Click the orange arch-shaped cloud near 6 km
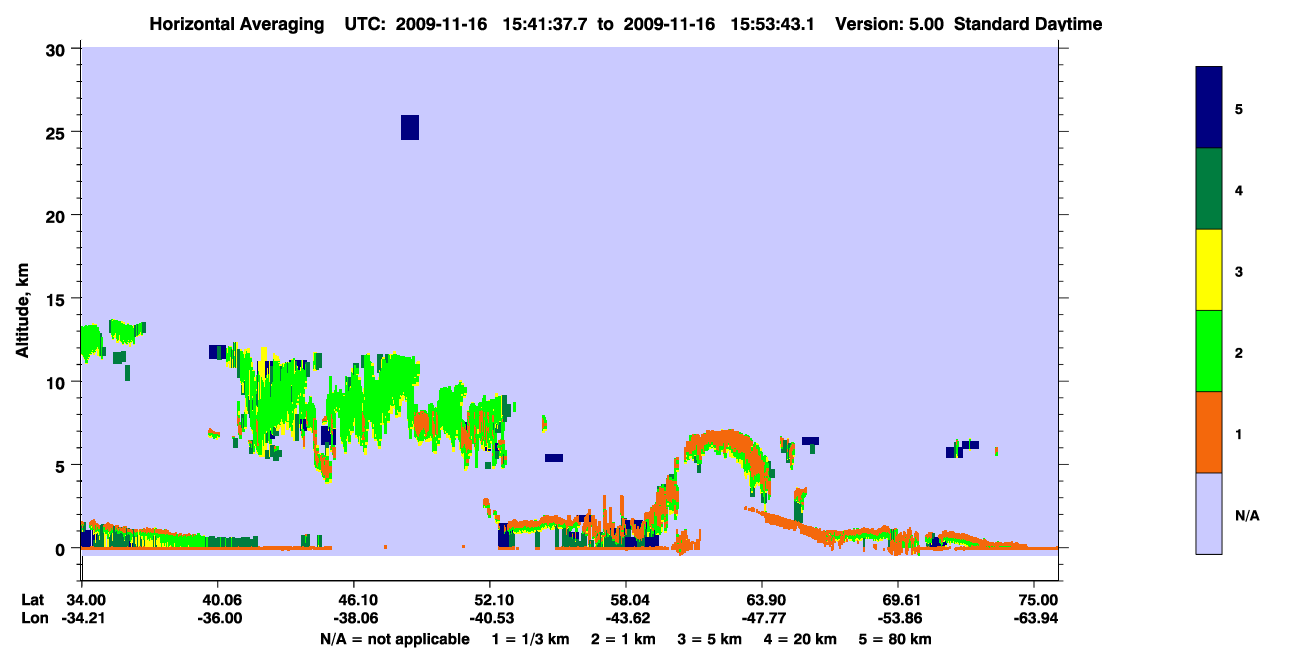 (x=726, y=442)
